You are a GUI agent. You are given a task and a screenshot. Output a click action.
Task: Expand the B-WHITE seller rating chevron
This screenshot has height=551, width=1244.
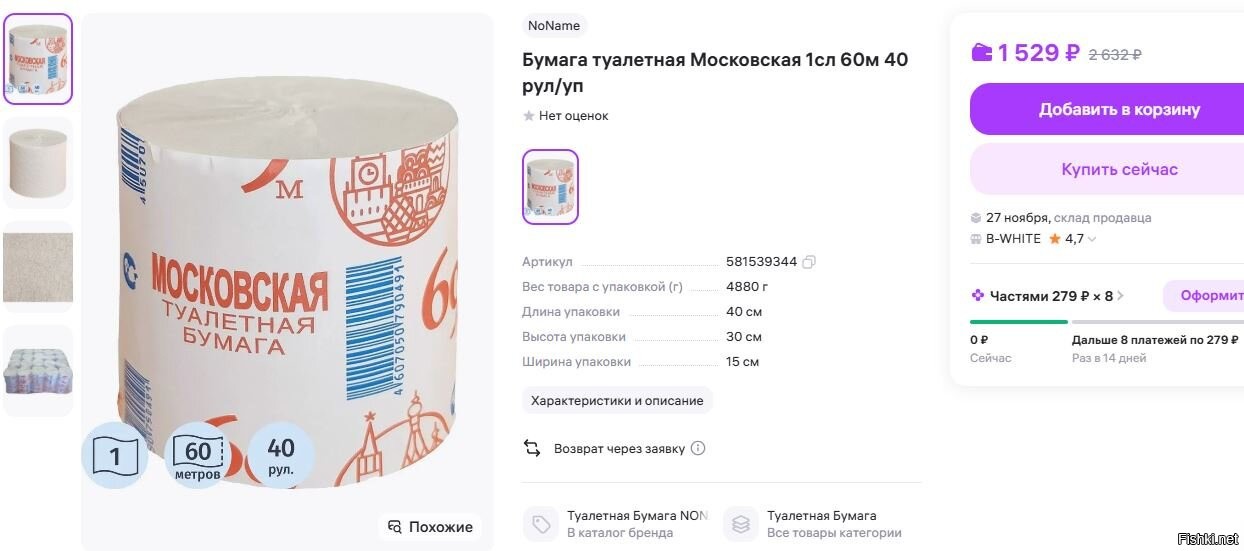pos(1091,239)
